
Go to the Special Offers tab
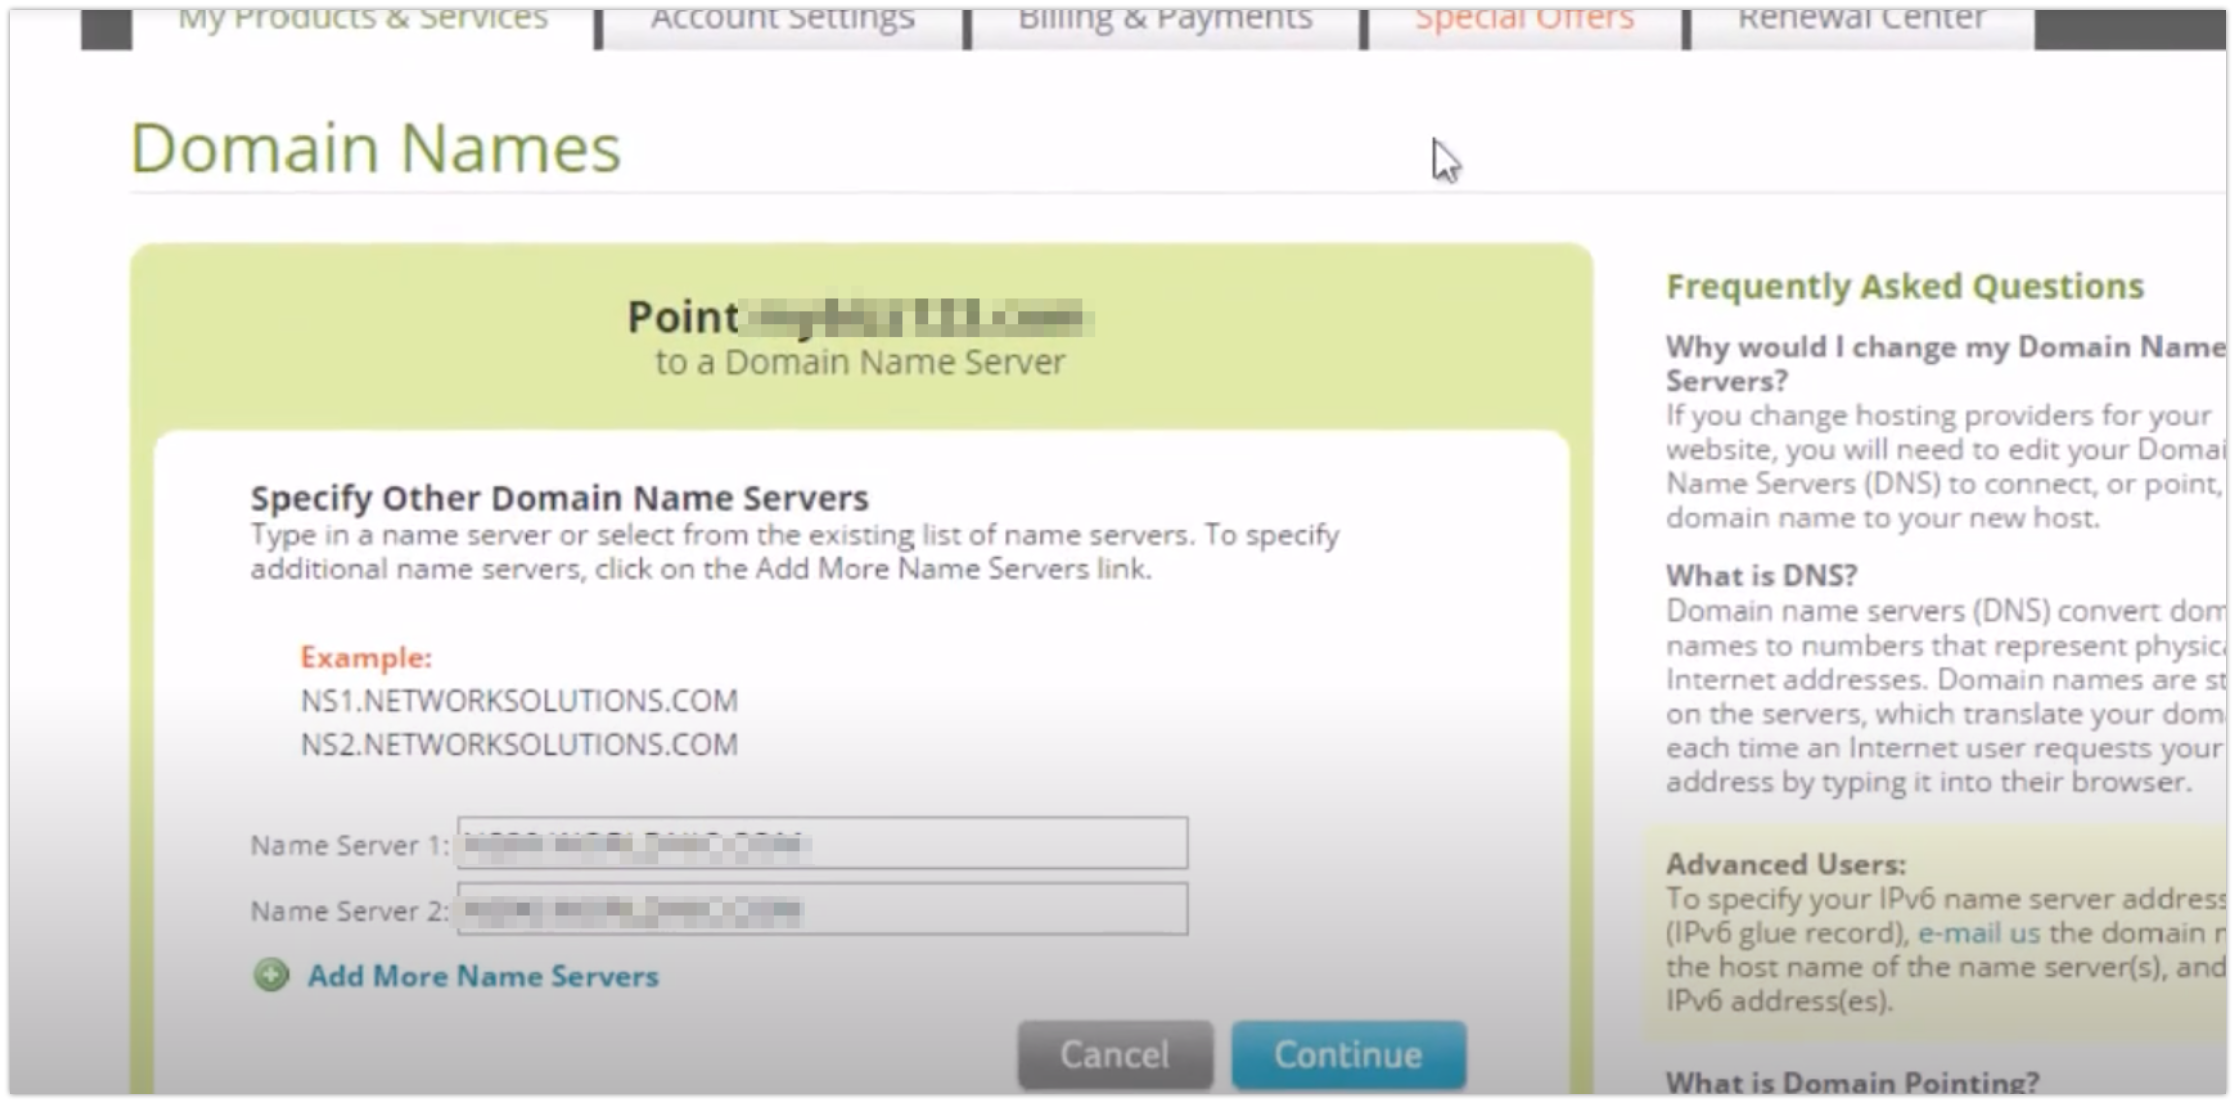click(x=1525, y=20)
